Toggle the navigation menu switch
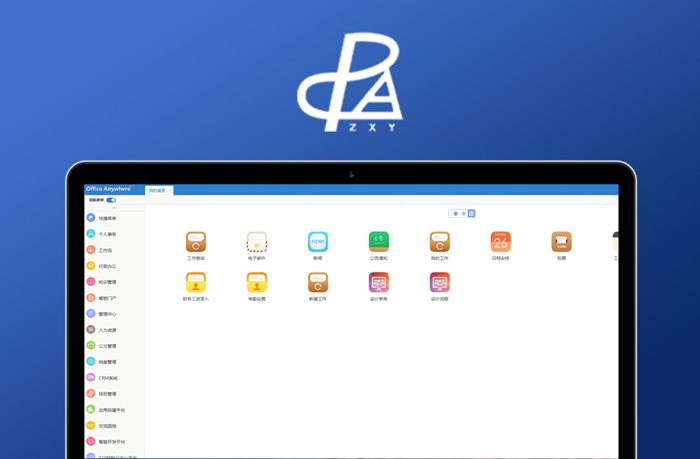The image size is (700, 459). pos(111,200)
